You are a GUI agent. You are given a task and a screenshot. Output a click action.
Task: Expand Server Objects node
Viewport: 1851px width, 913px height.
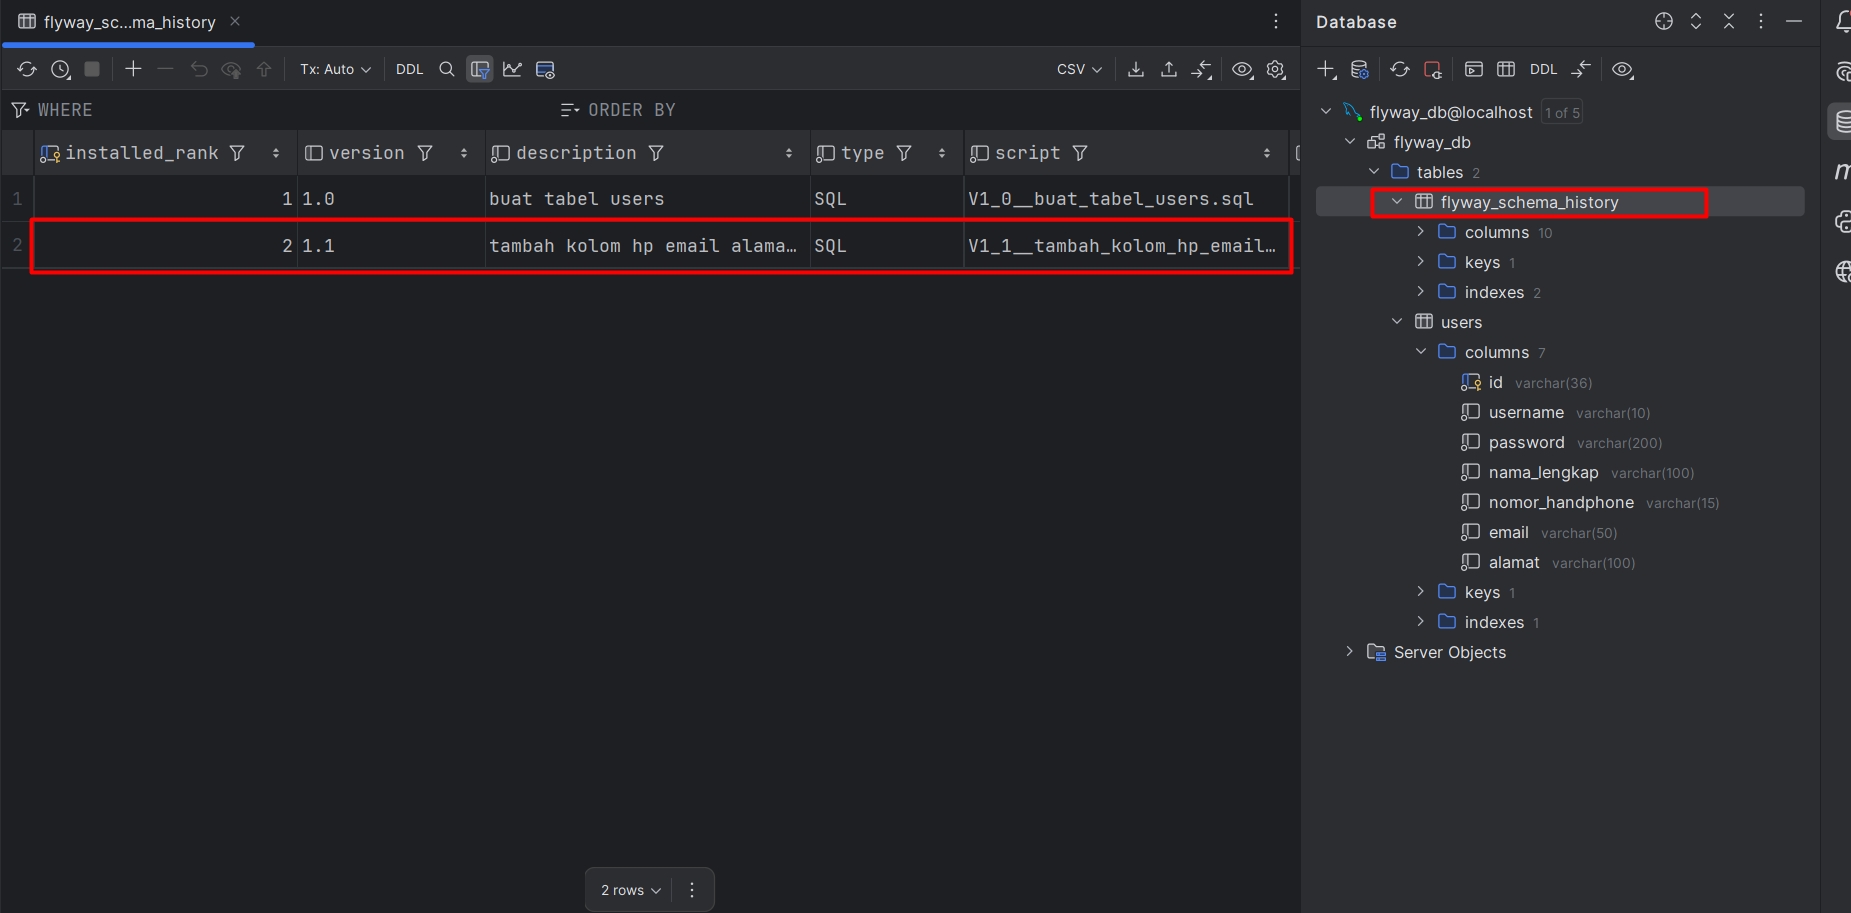1350,652
